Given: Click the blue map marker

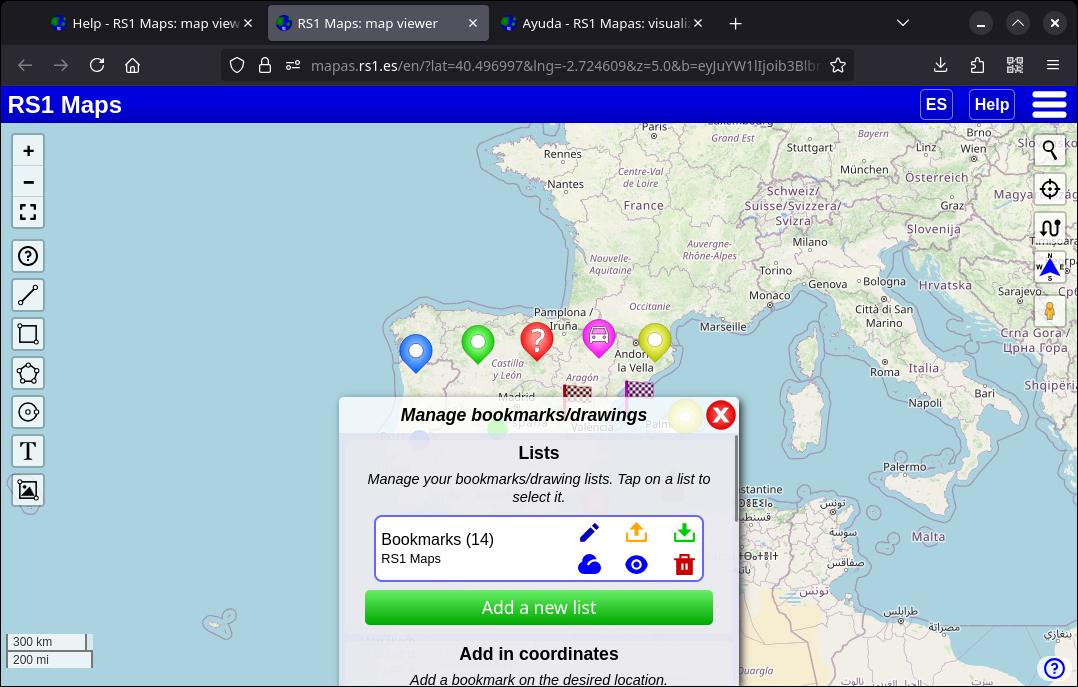Looking at the screenshot, I should pyautogui.click(x=416, y=353).
